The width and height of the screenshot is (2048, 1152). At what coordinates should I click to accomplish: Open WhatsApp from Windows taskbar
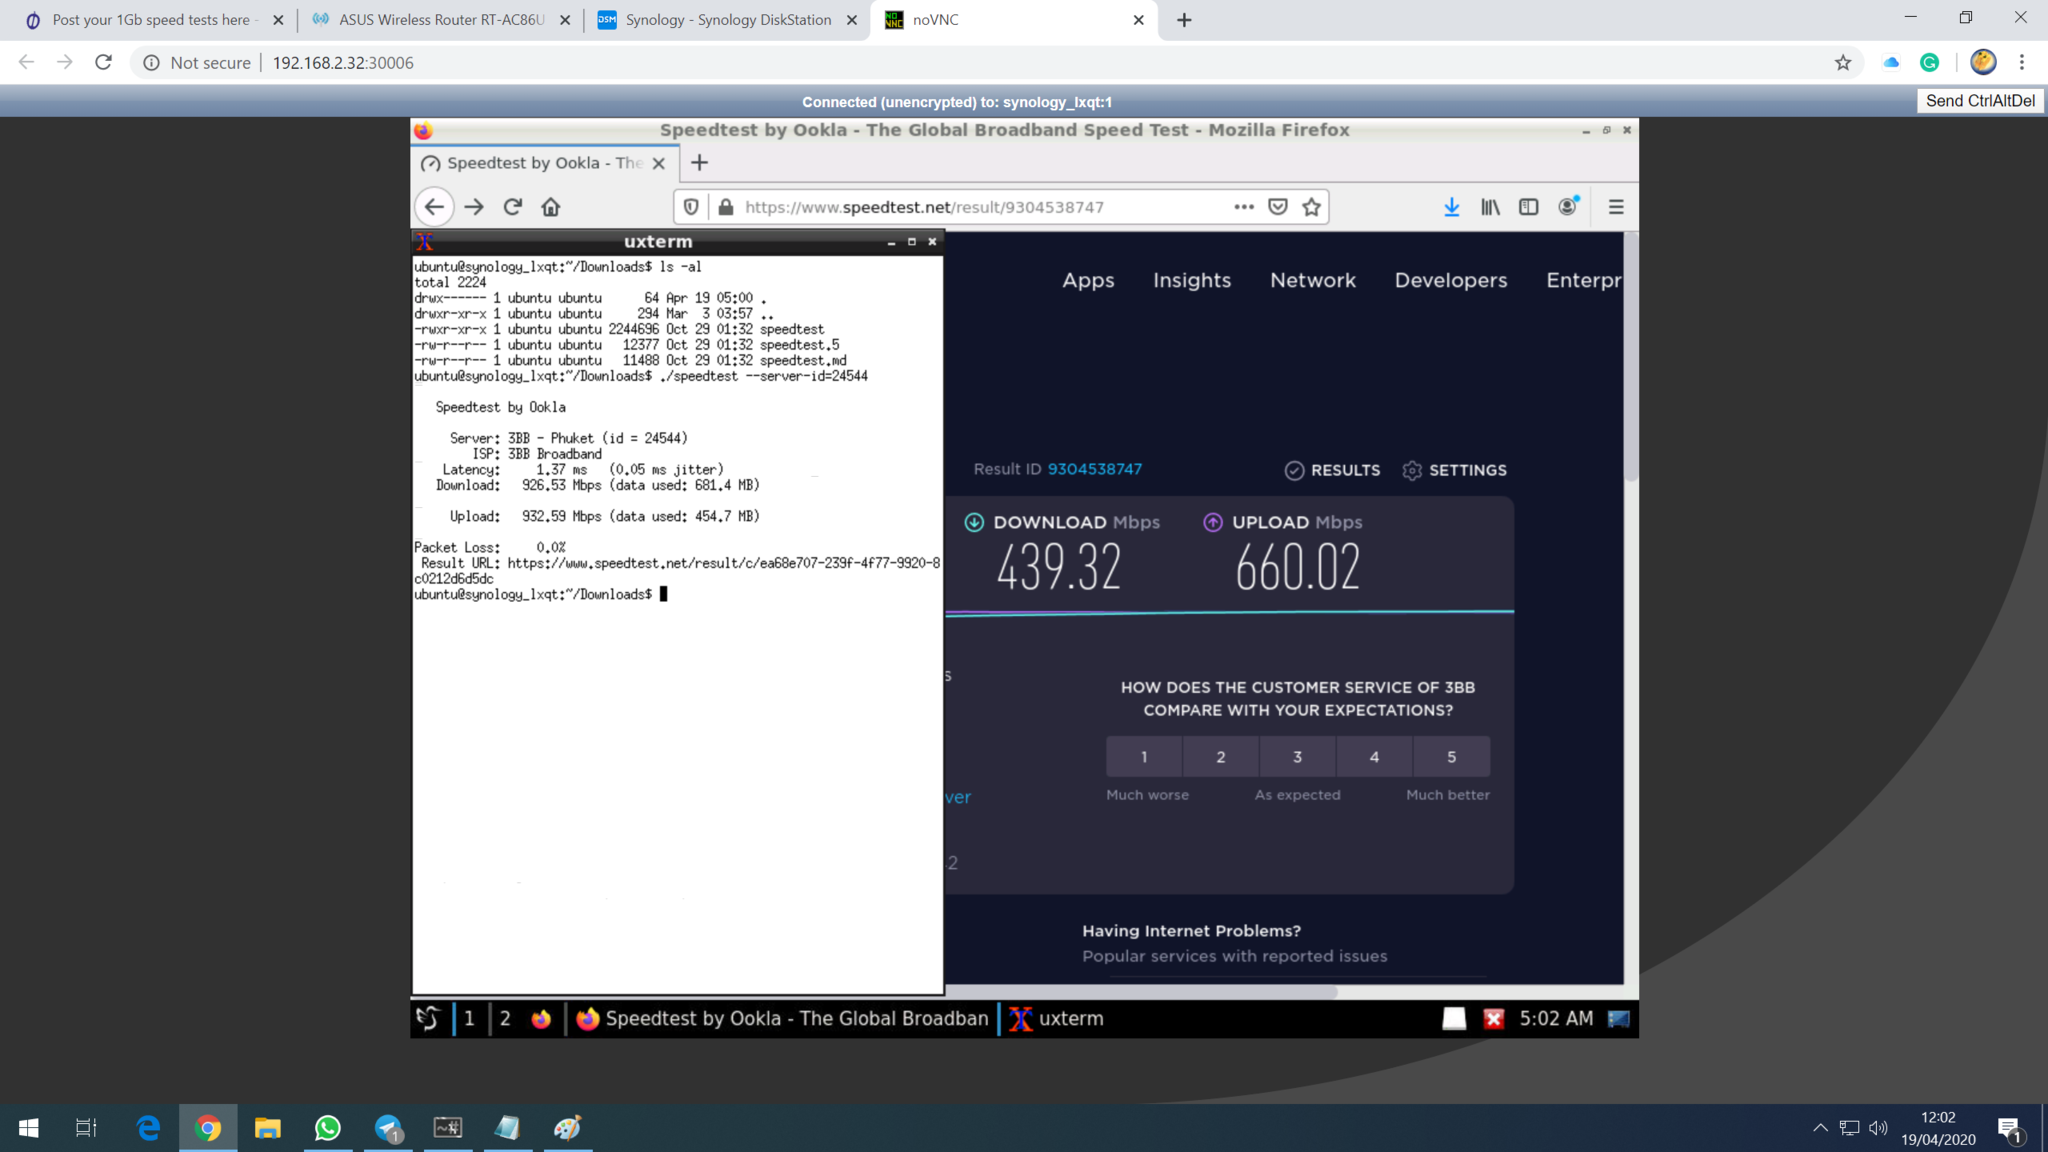pyautogui.click(x=328, y=1128)
